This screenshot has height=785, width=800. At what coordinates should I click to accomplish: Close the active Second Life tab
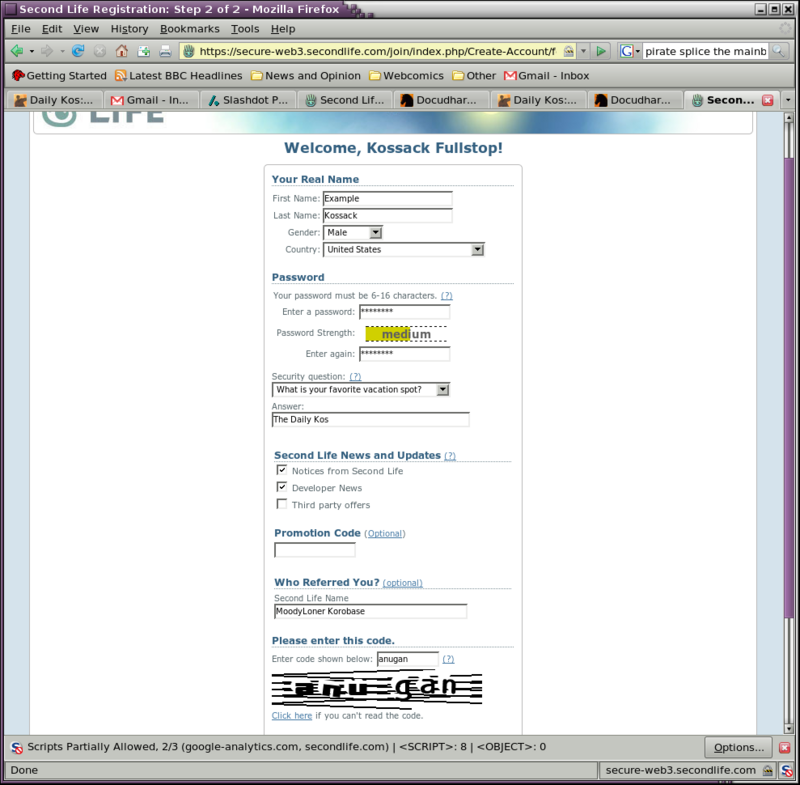pos(767,100)
